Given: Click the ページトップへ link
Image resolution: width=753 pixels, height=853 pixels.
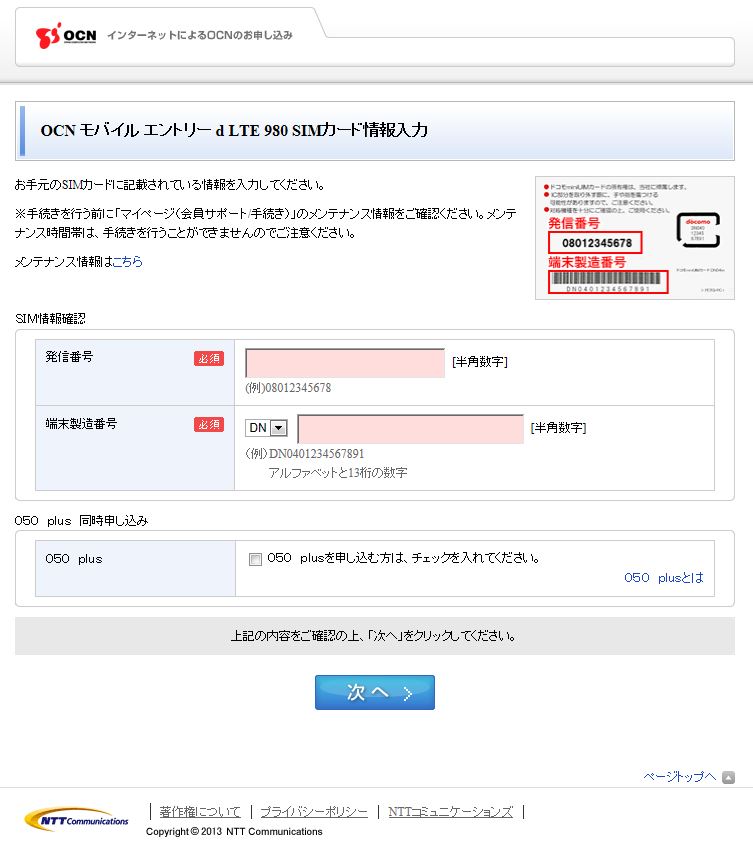Looking at the screenshot, I should (x=680, y=777).
